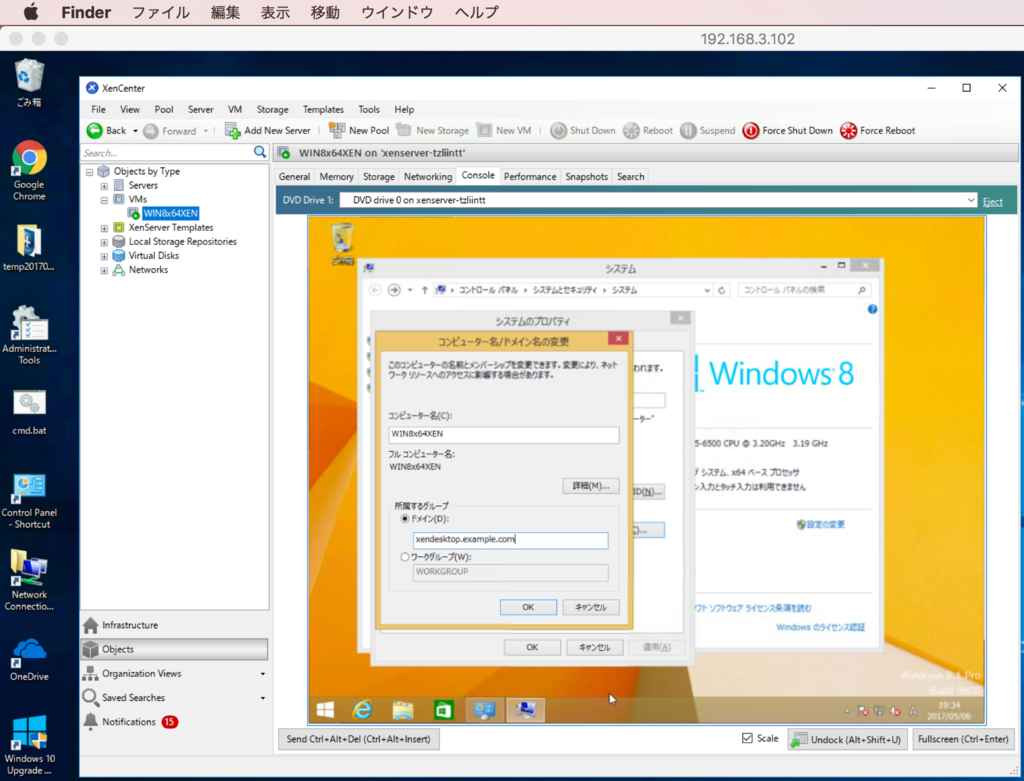Click Force Shut Down in toolbar
The height and width of the screenshot is (781, 1024).
click(788, 131)
